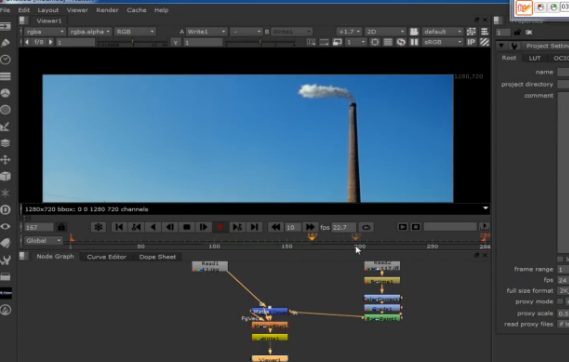Toggle the frame lock icon
Screen dimensions: 569x362
tap(61, 227)
